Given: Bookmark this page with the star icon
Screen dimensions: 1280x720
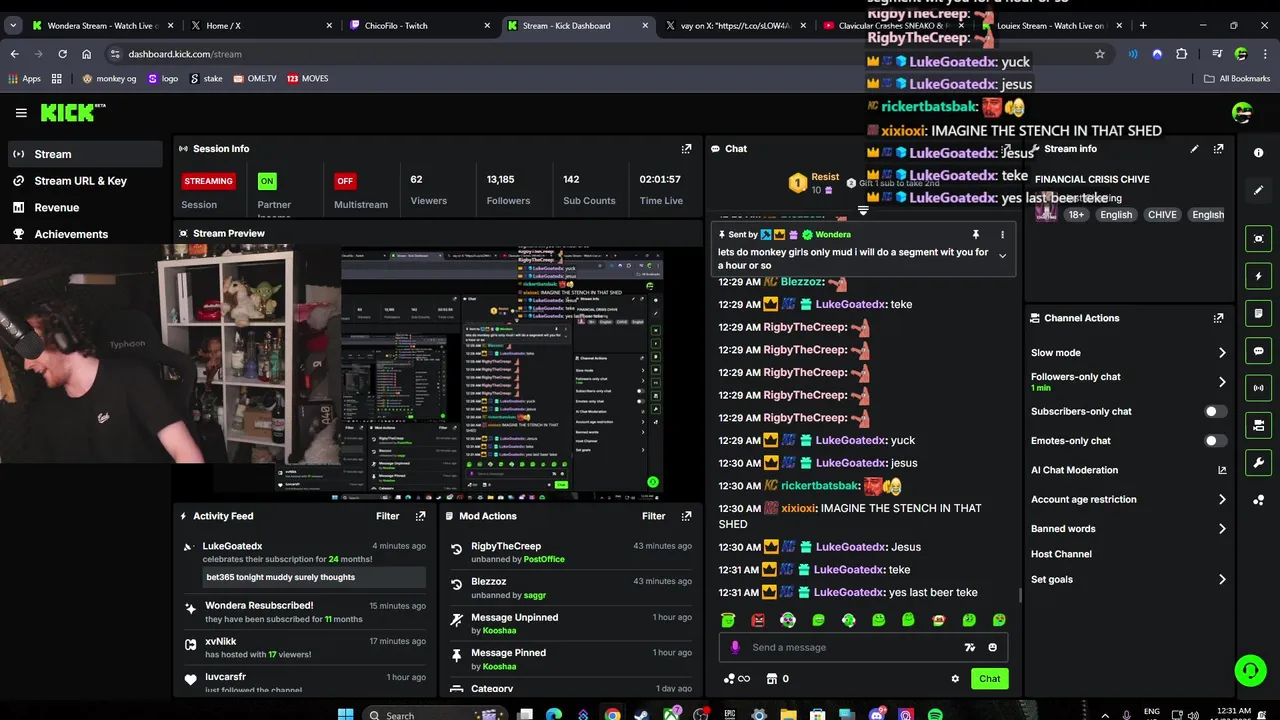Looking at the screenshot, I should (x=1100, y=54).
